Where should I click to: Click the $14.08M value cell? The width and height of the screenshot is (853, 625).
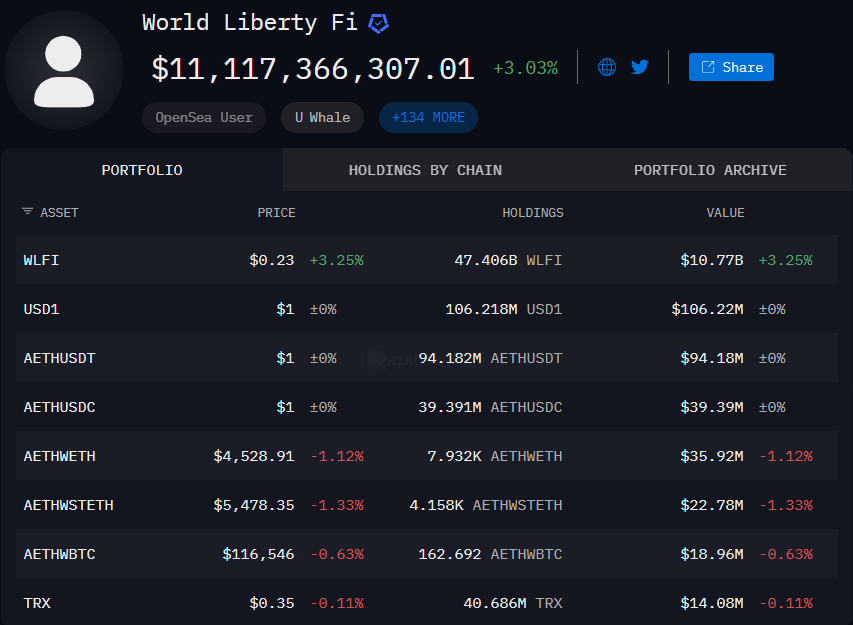click(x=712, y=603)
